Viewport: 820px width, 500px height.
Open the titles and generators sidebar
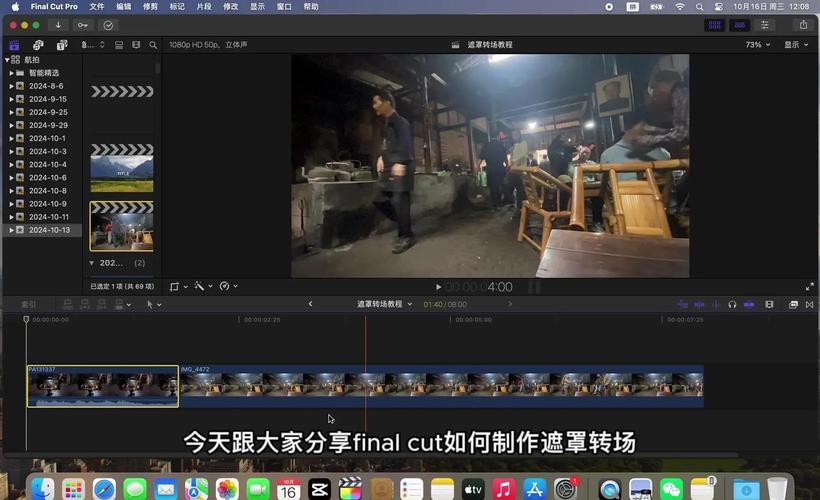[x=62, y=45]
